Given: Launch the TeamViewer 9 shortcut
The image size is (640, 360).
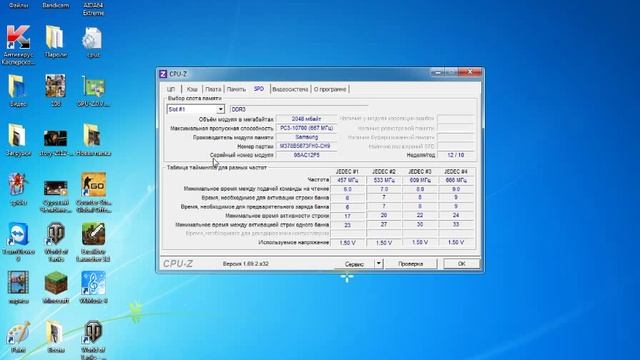Looking at the screenshot, I should coord(18,234).
